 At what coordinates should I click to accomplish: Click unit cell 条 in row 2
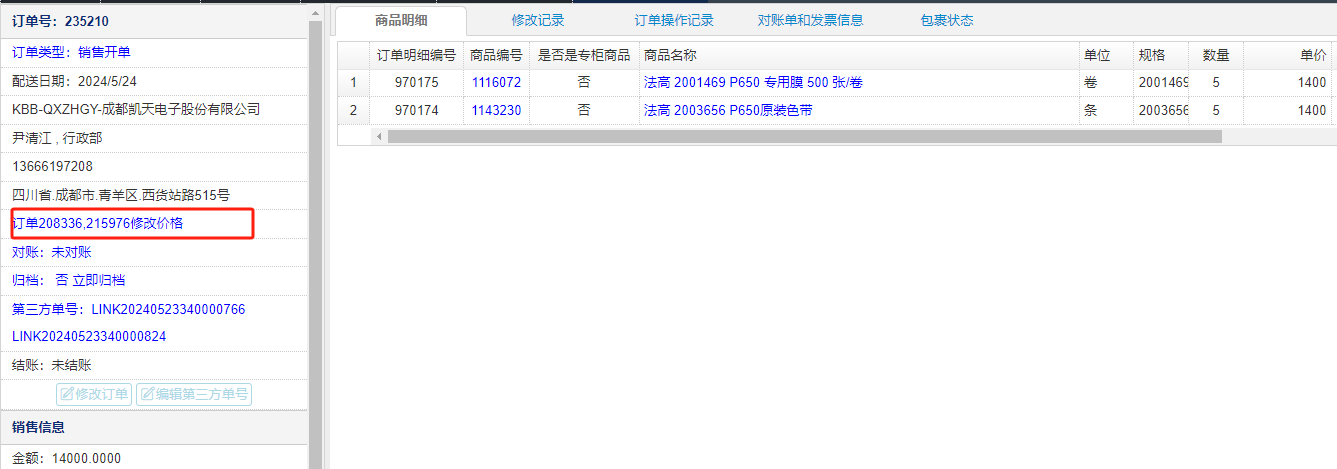(1105, 111)
